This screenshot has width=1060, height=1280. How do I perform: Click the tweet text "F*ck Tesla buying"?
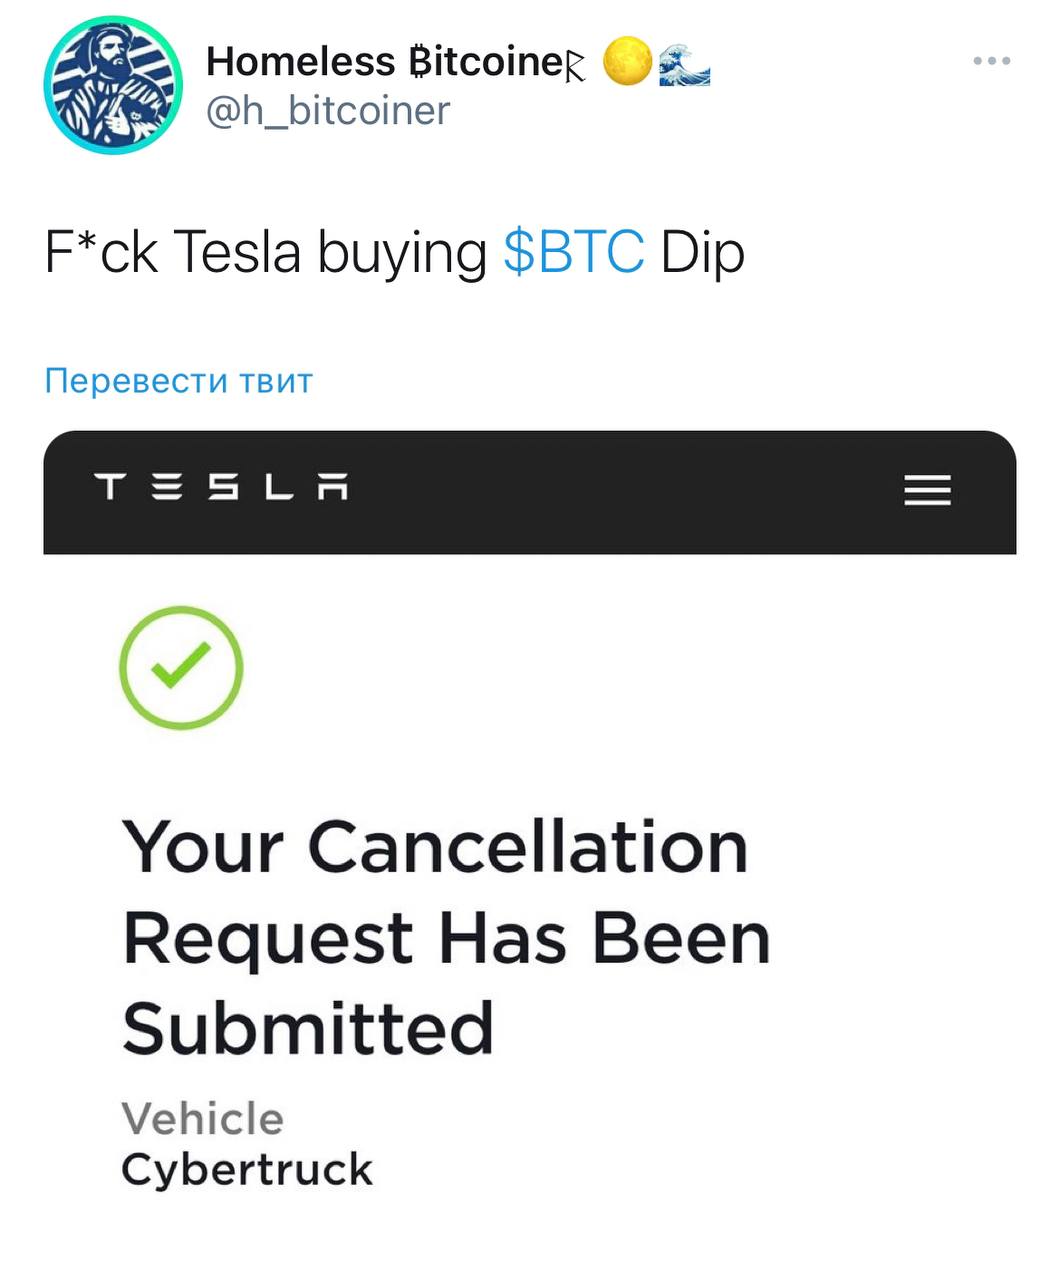266,252
